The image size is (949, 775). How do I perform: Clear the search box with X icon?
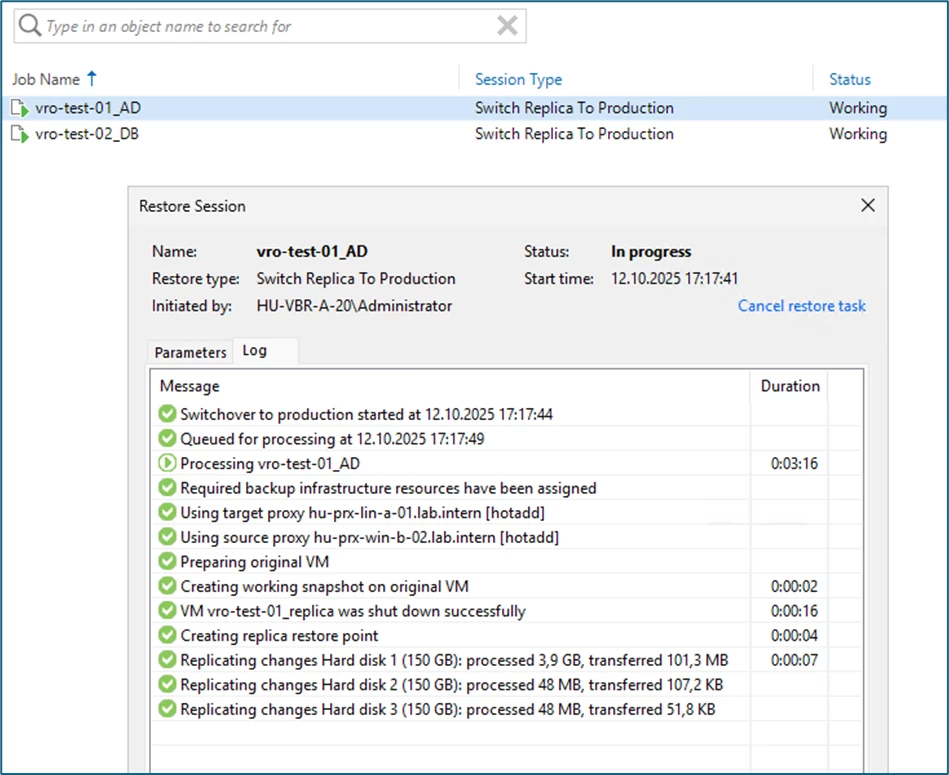[507, 26]
